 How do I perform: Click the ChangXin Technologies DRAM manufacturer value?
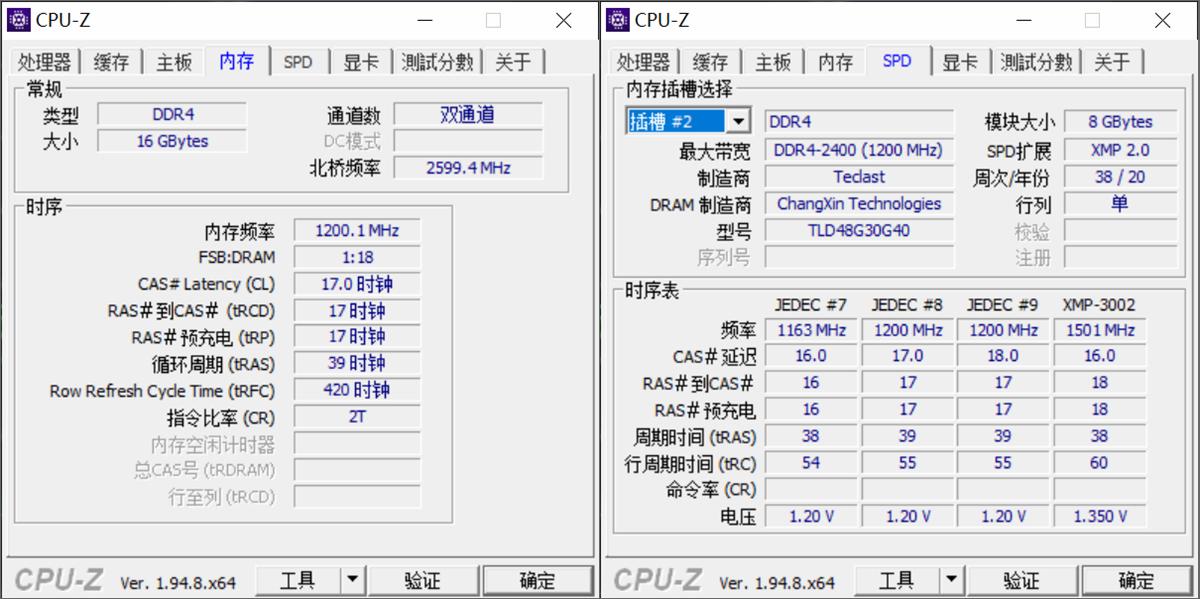859,204
